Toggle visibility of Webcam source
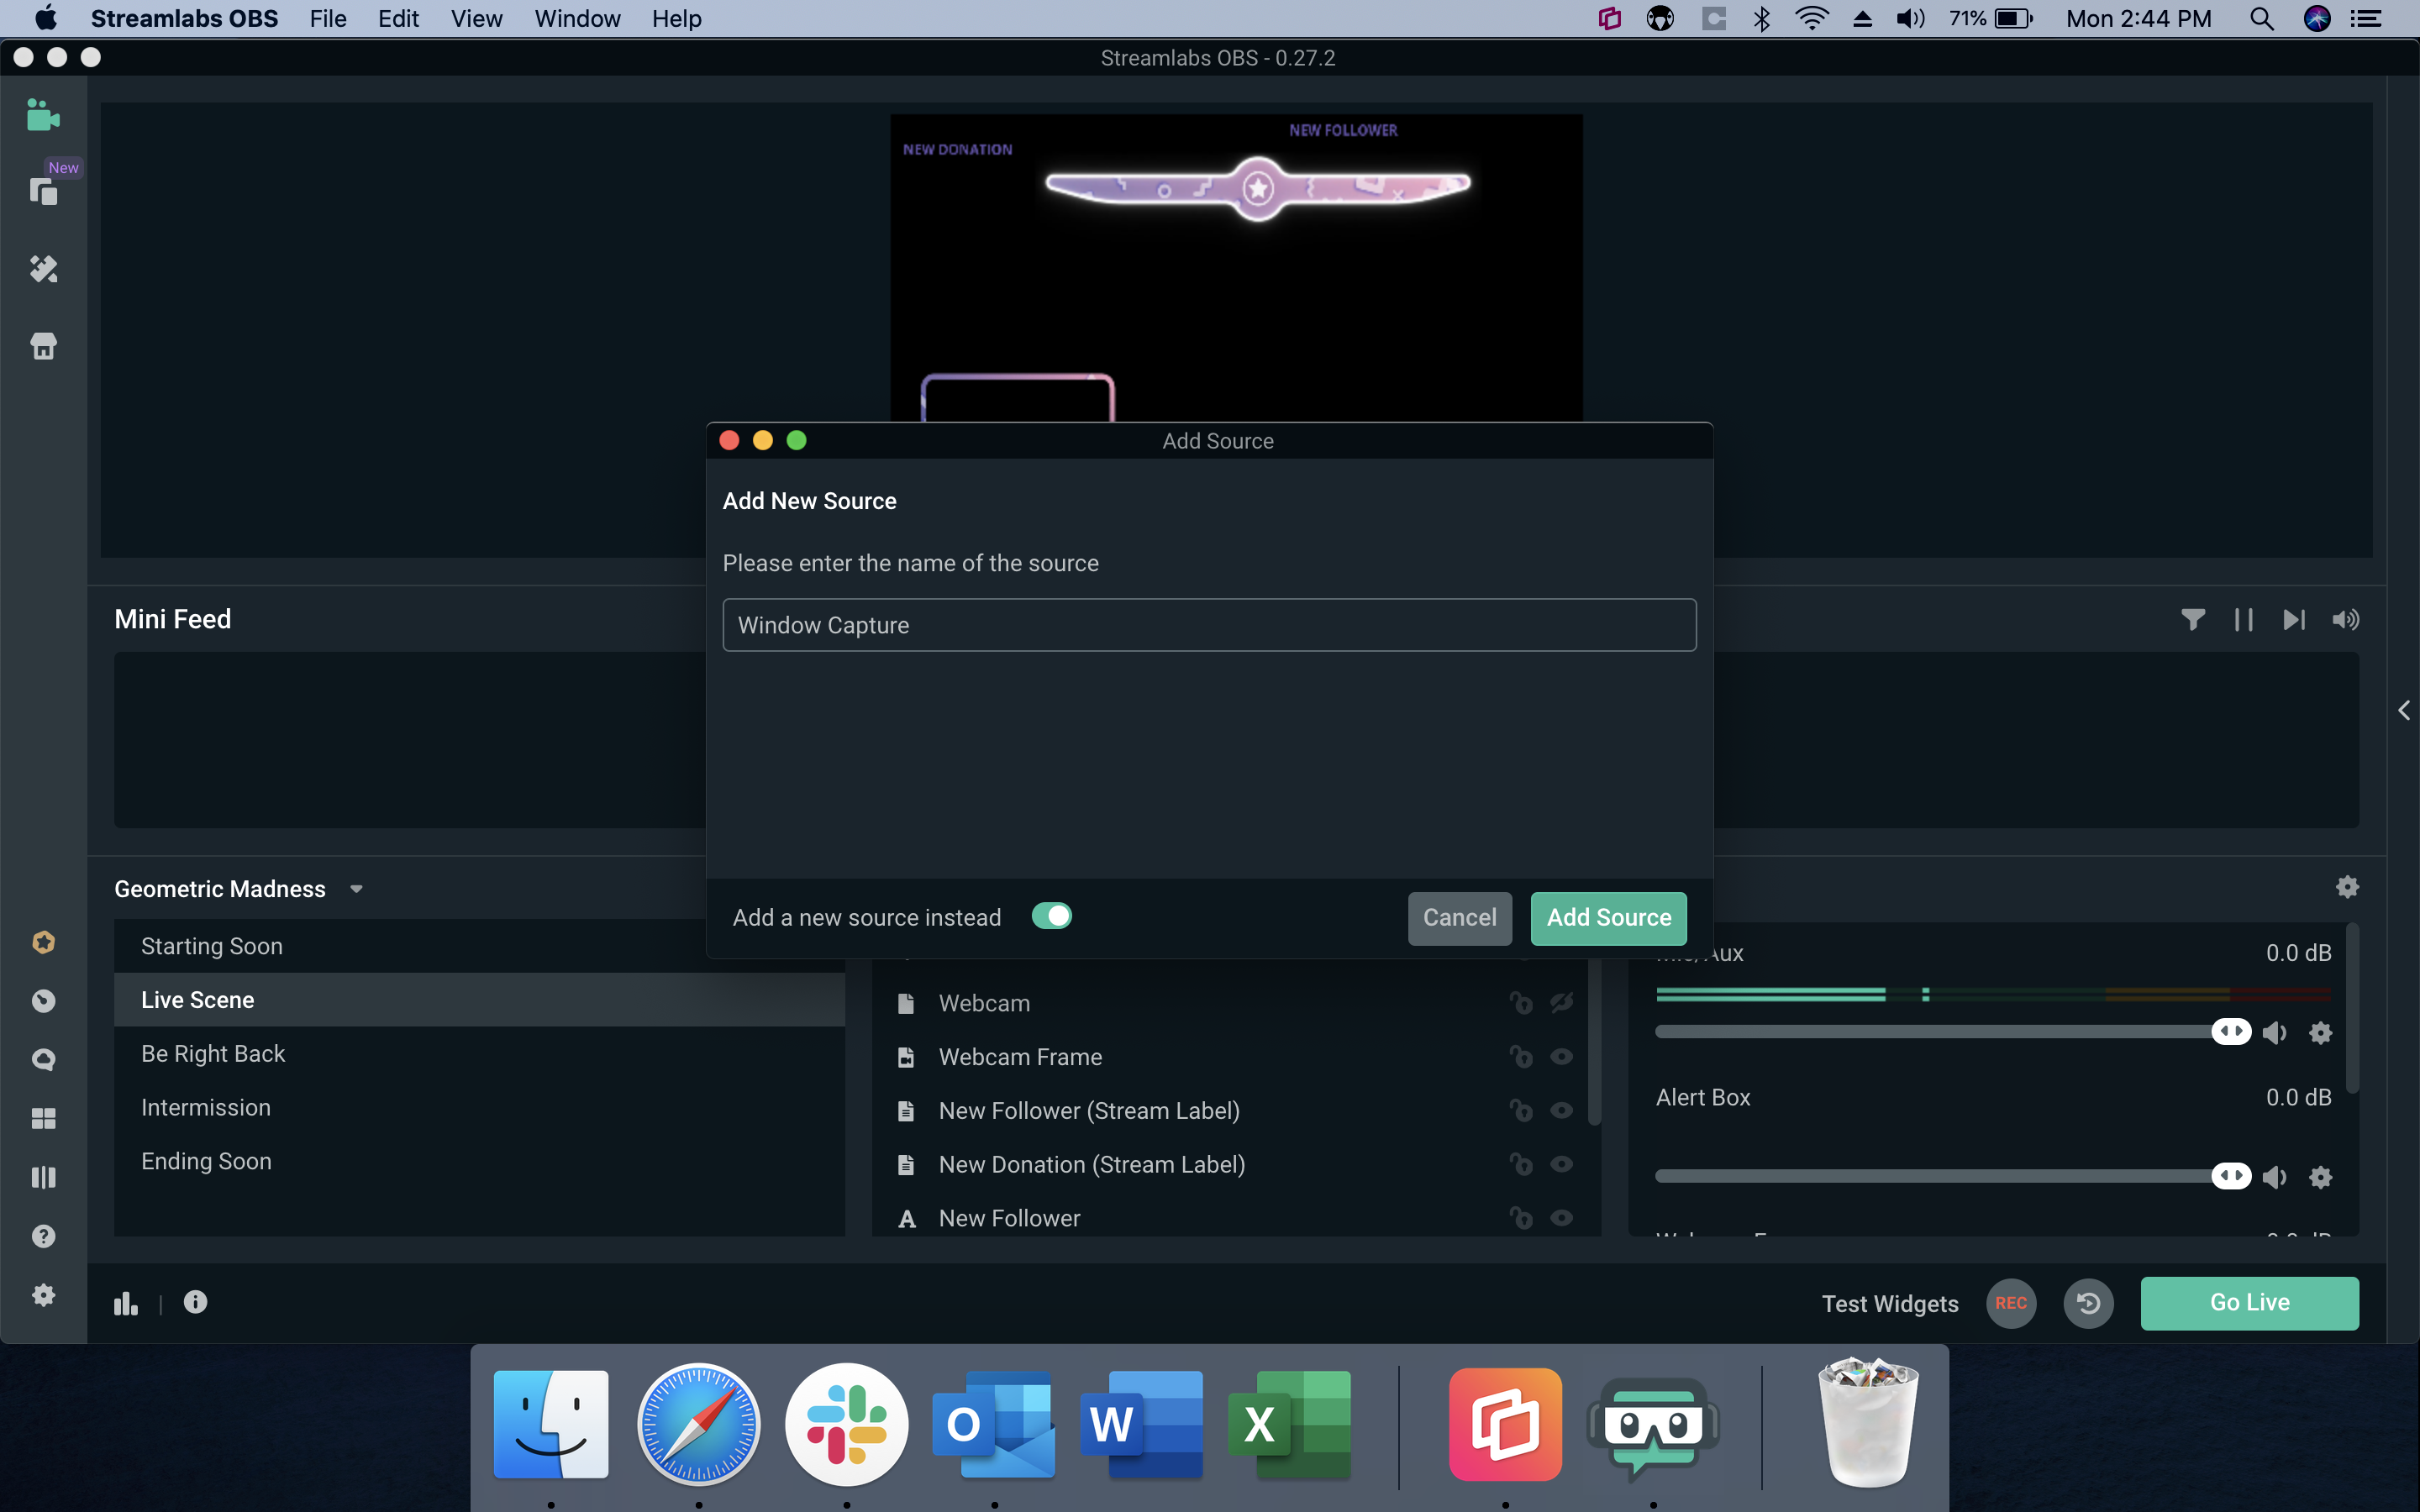 point(1563,1003)
